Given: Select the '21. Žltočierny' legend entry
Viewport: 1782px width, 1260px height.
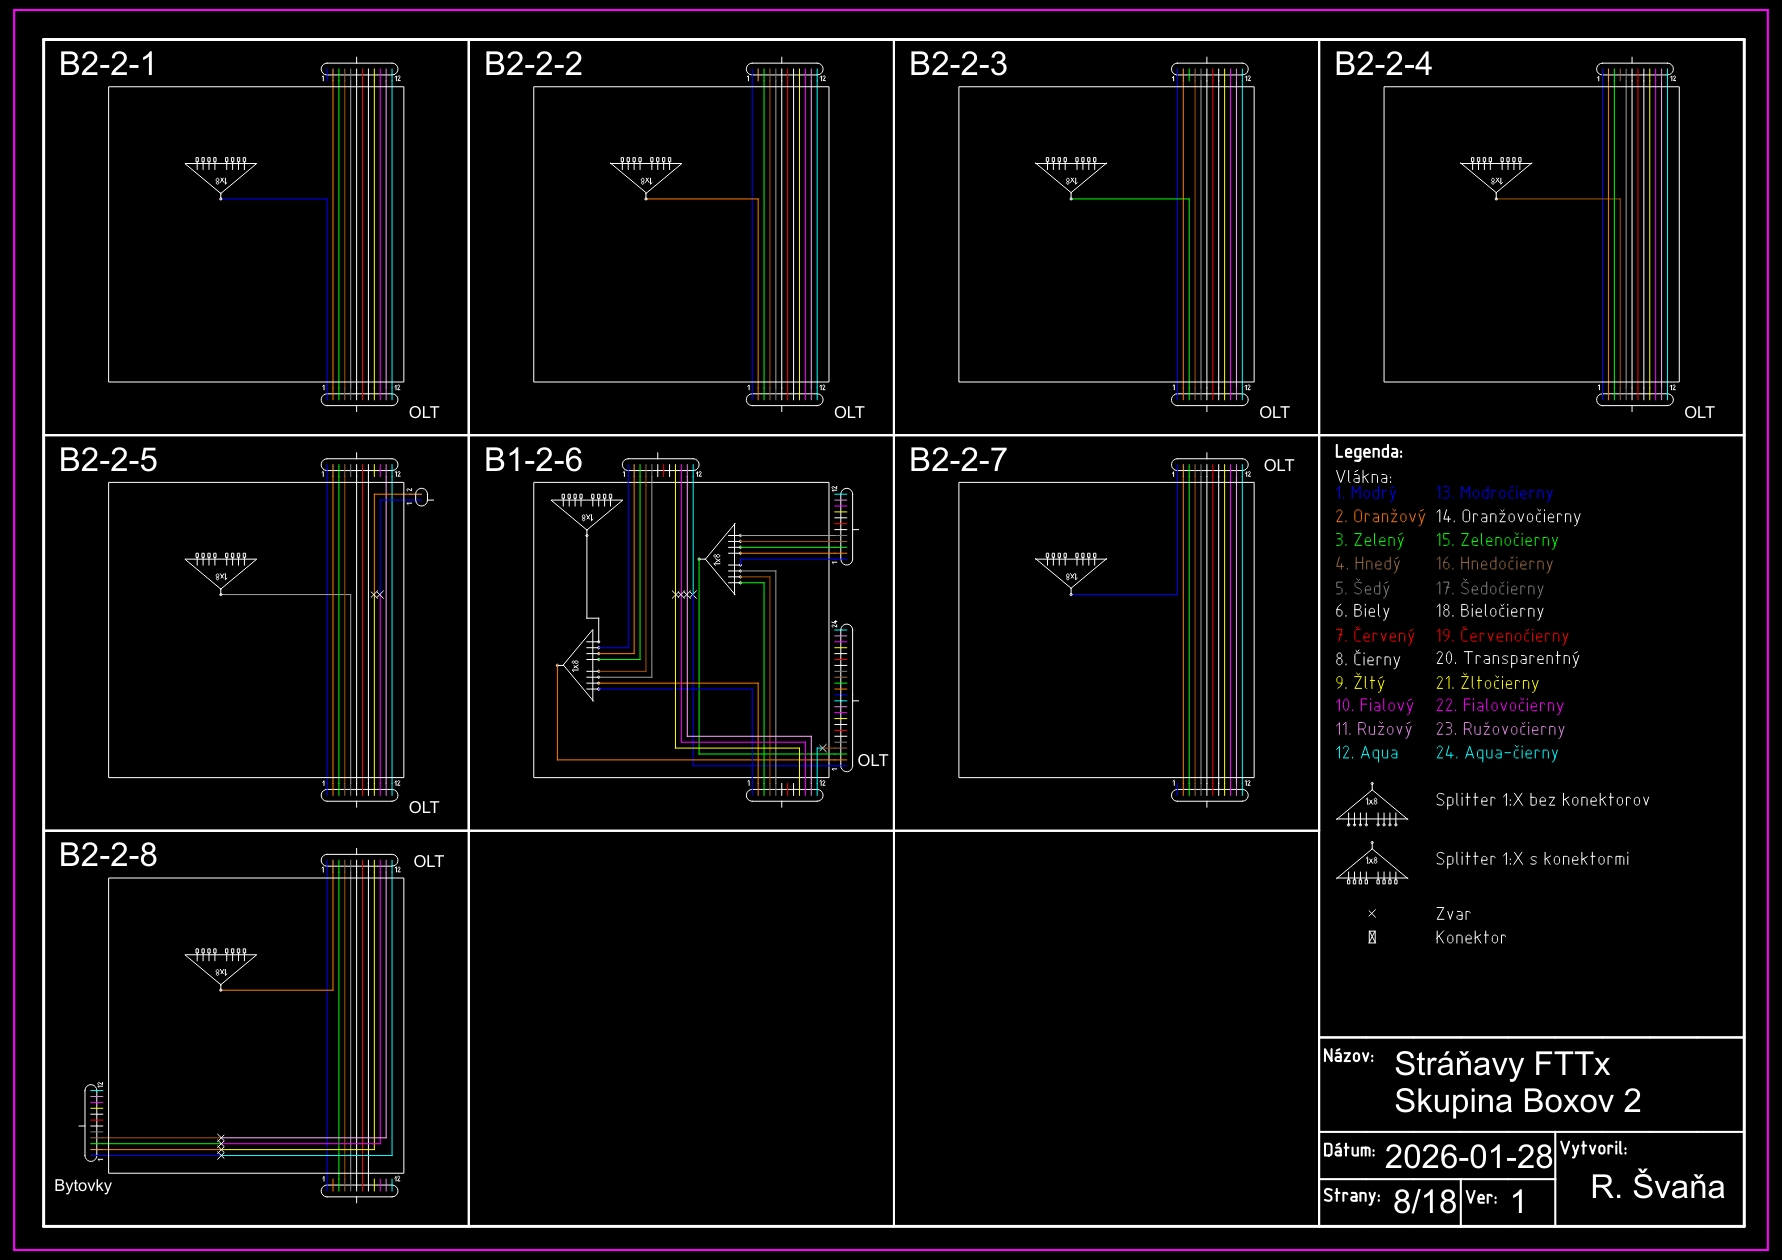Looking at the screenshot, I should (x=1487, y=683).
